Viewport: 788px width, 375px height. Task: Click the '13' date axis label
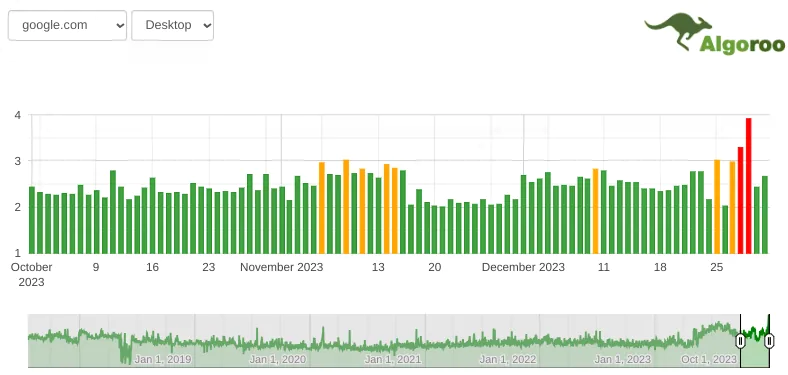tap(378, 267)
